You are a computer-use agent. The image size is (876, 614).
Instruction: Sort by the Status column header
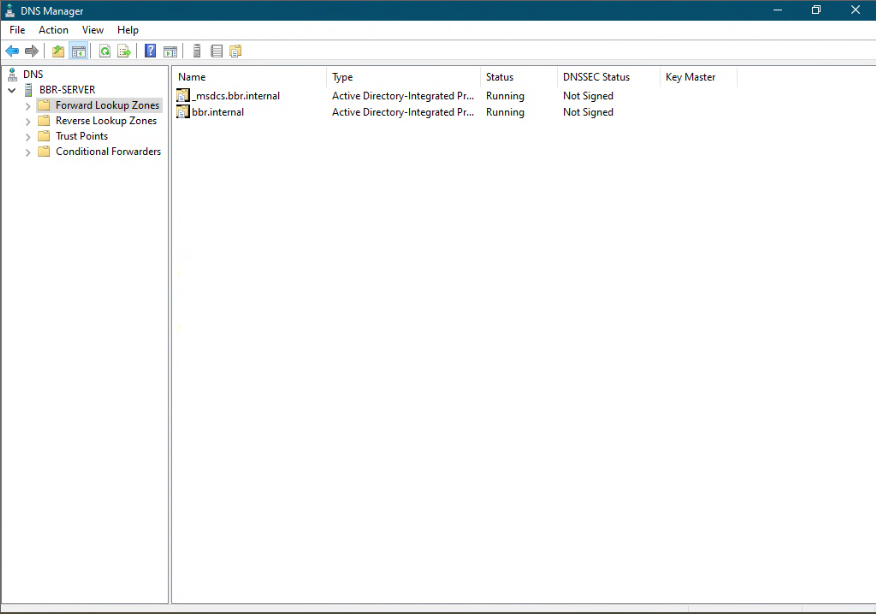pos(518,77)
